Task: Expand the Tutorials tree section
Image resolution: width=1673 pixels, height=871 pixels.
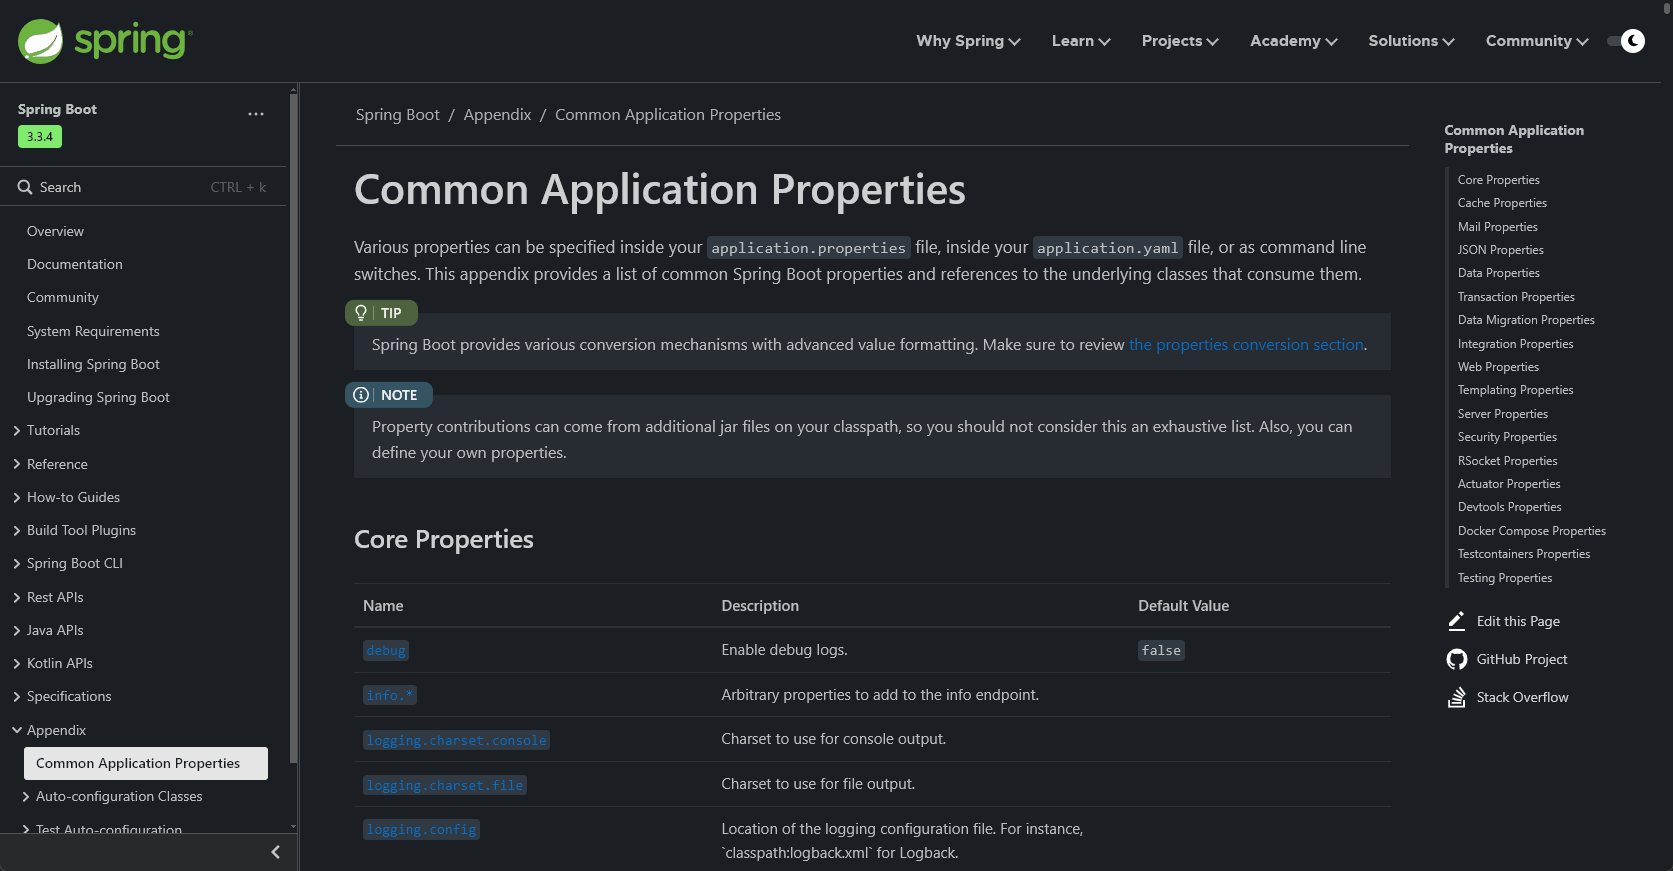Action: [17, 431]
